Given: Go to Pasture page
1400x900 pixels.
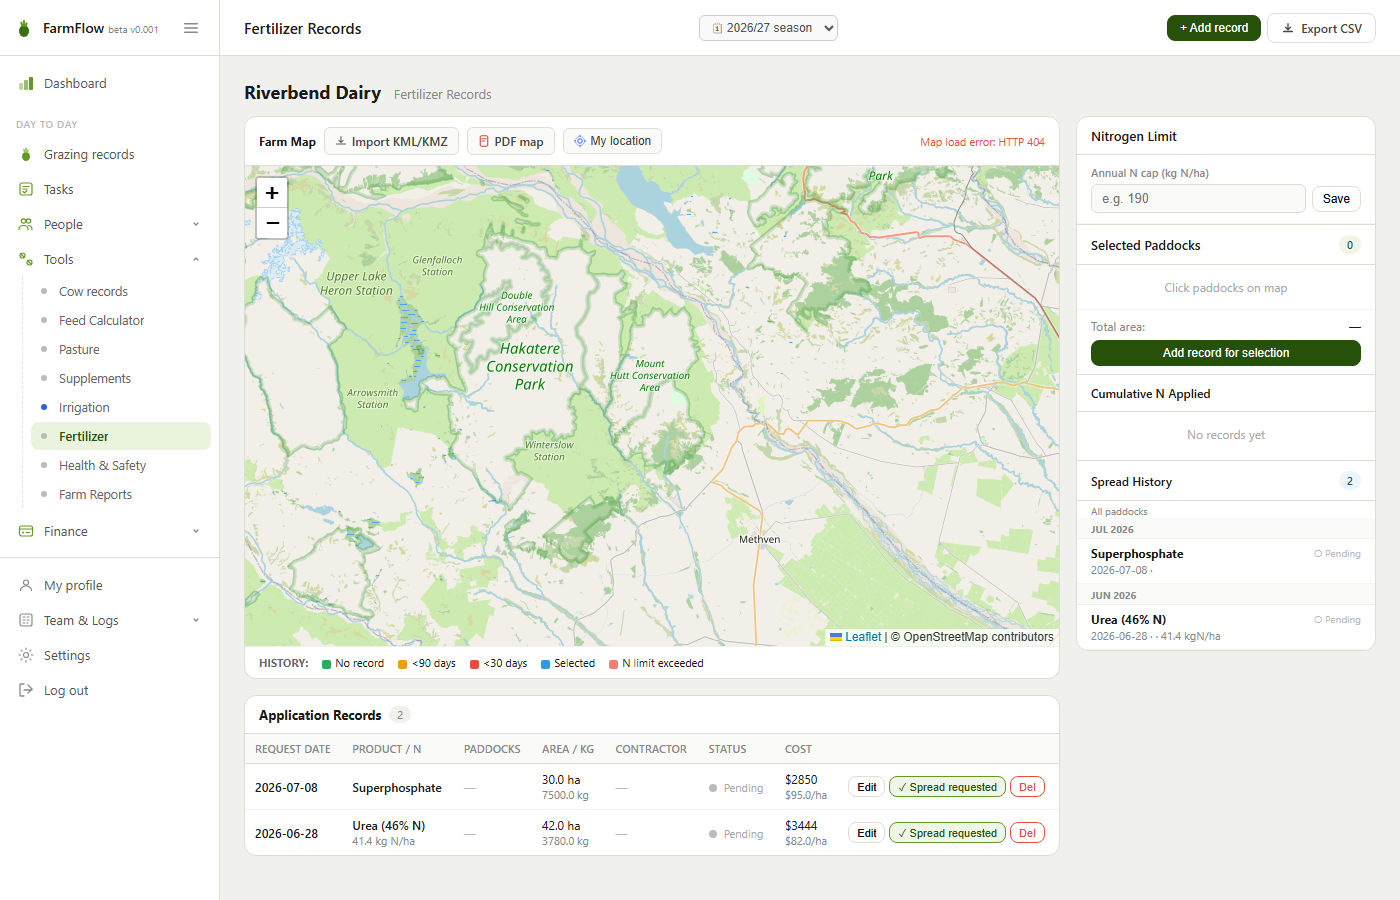Looking at the screenshot, I should click(121, 350).
